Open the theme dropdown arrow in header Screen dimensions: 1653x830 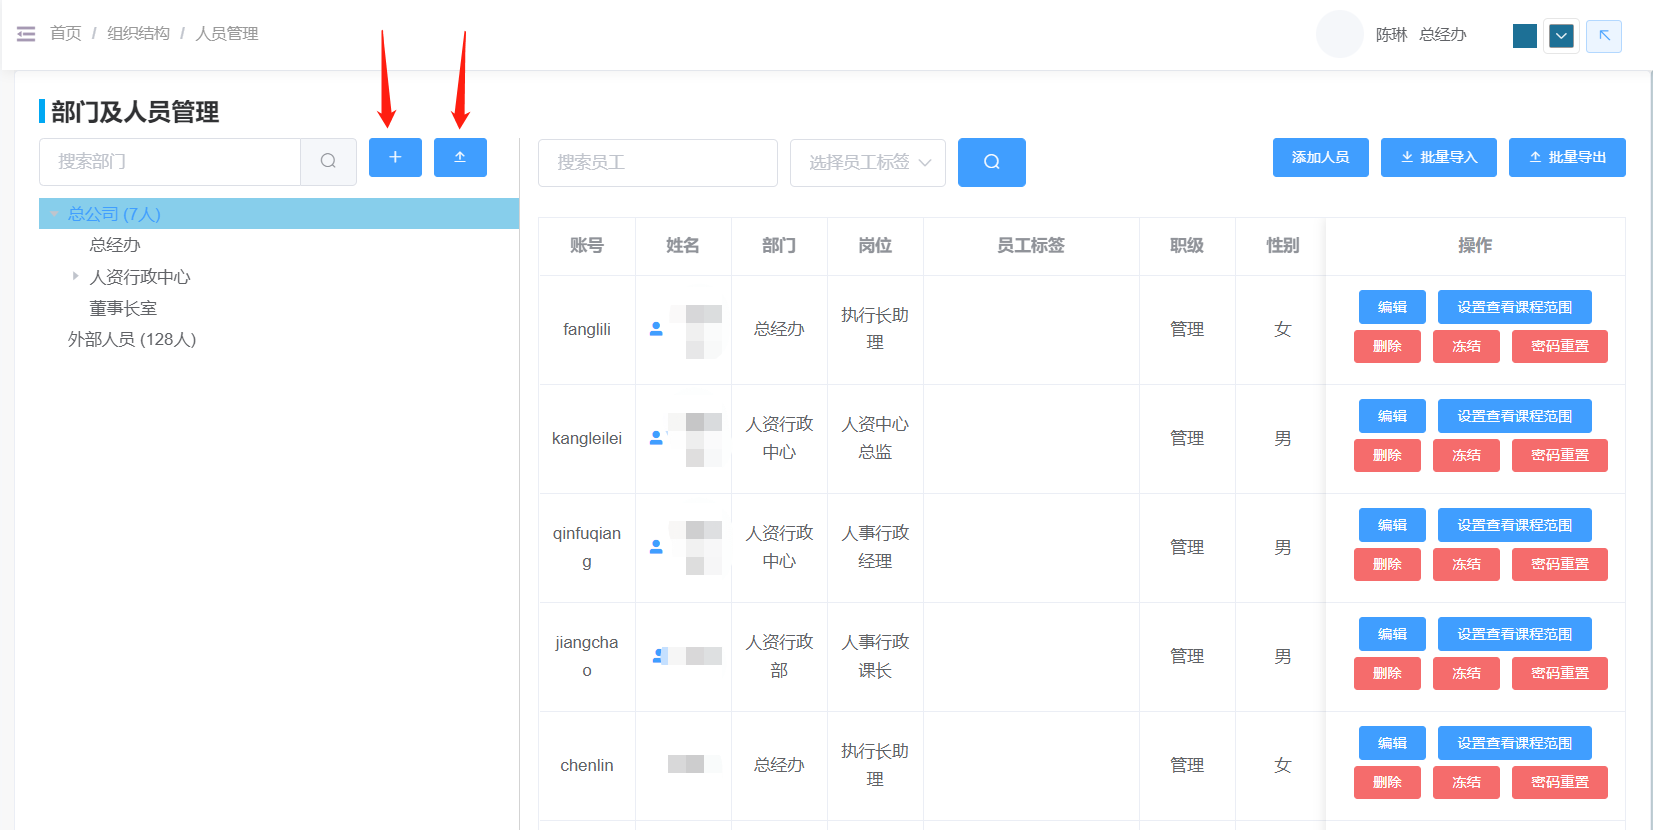[1560, 37]
